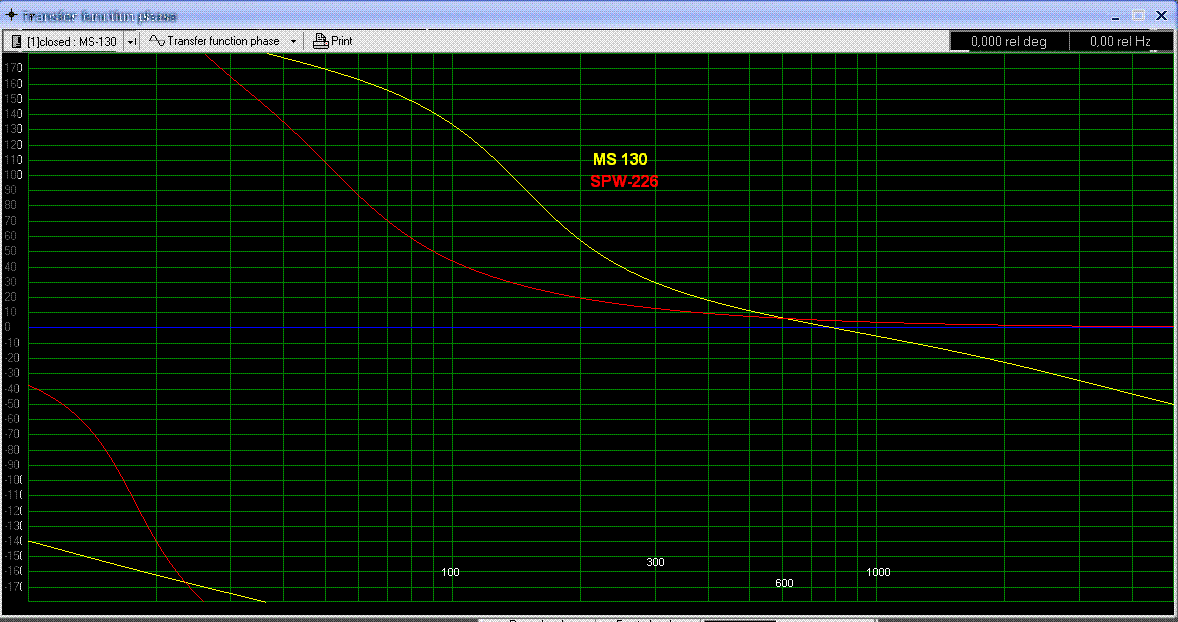Click the 170 degree label on phase axis
The height and width of the screenshot is (622, 1178).
pos(14,68)
